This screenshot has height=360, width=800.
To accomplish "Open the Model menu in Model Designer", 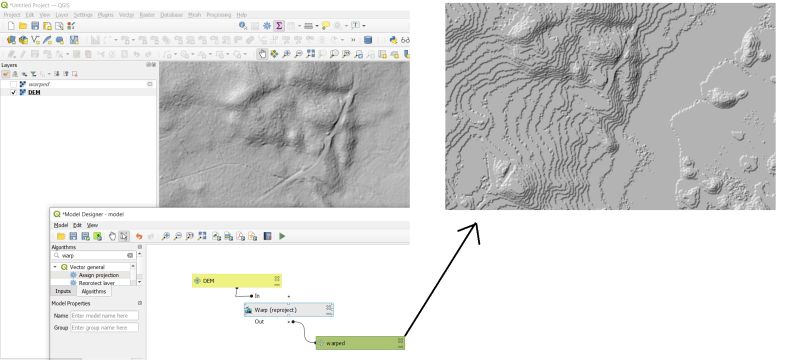I will [61, 225].
